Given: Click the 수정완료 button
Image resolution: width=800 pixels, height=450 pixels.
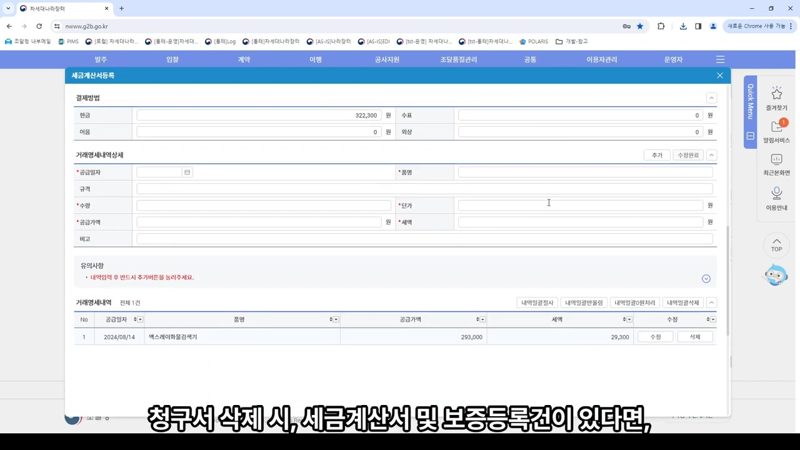Looking at the screenshot, I should 687,155.
